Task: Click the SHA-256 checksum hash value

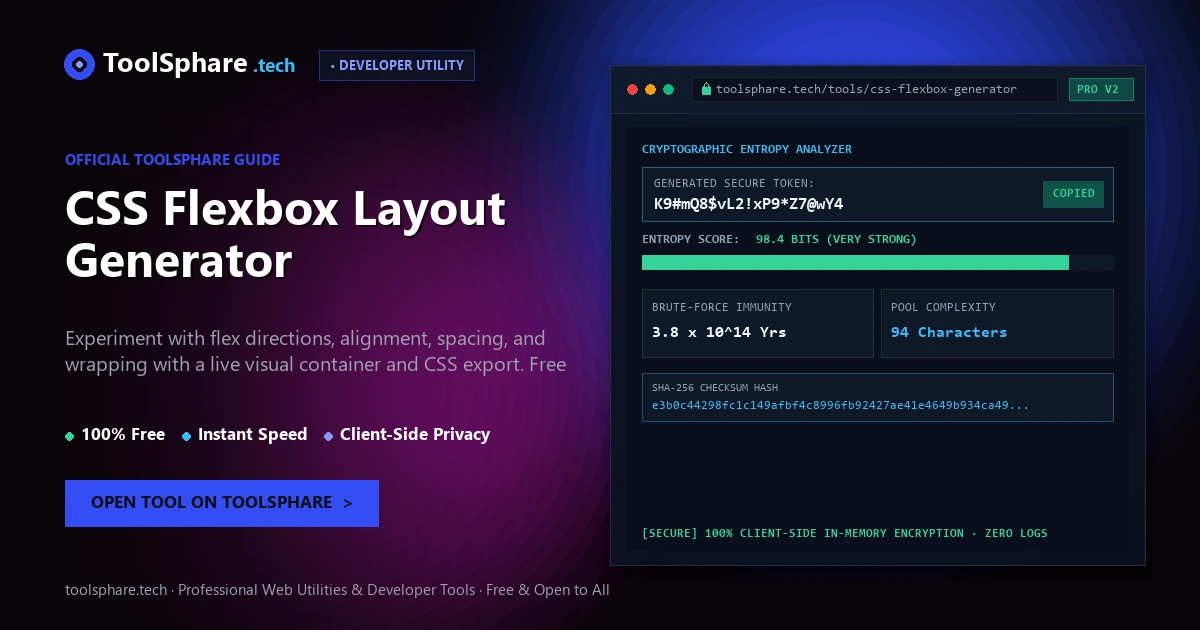Action: coord(840,405)
